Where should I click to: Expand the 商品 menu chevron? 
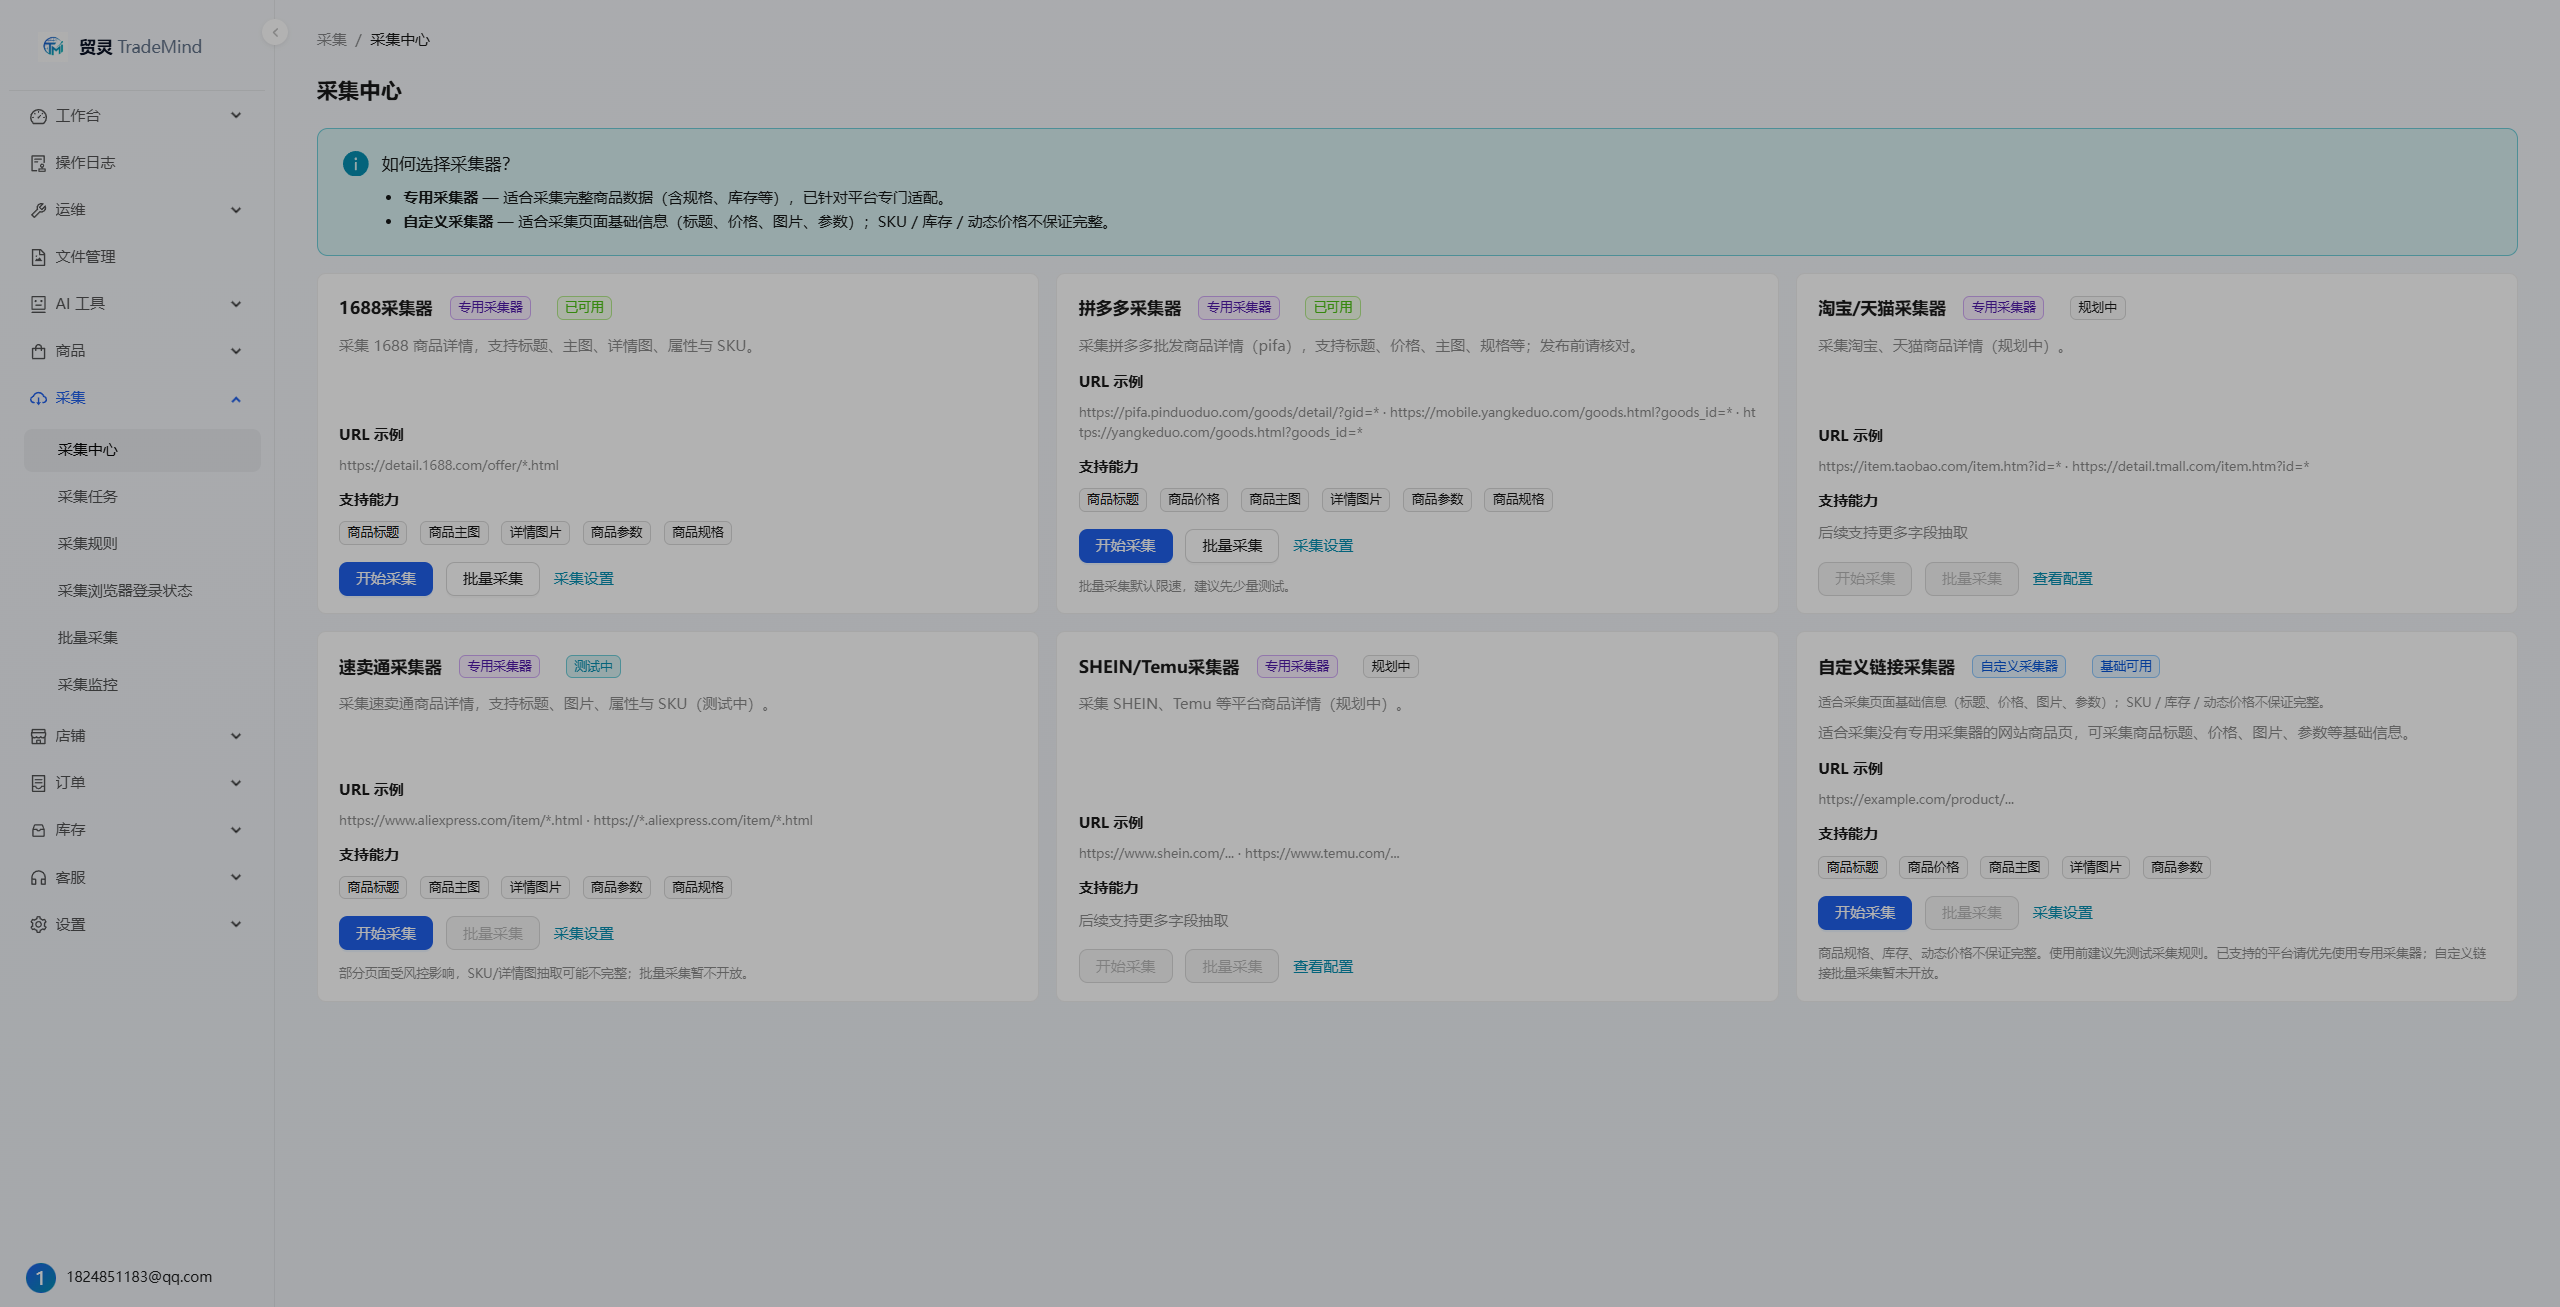[236, 351]
